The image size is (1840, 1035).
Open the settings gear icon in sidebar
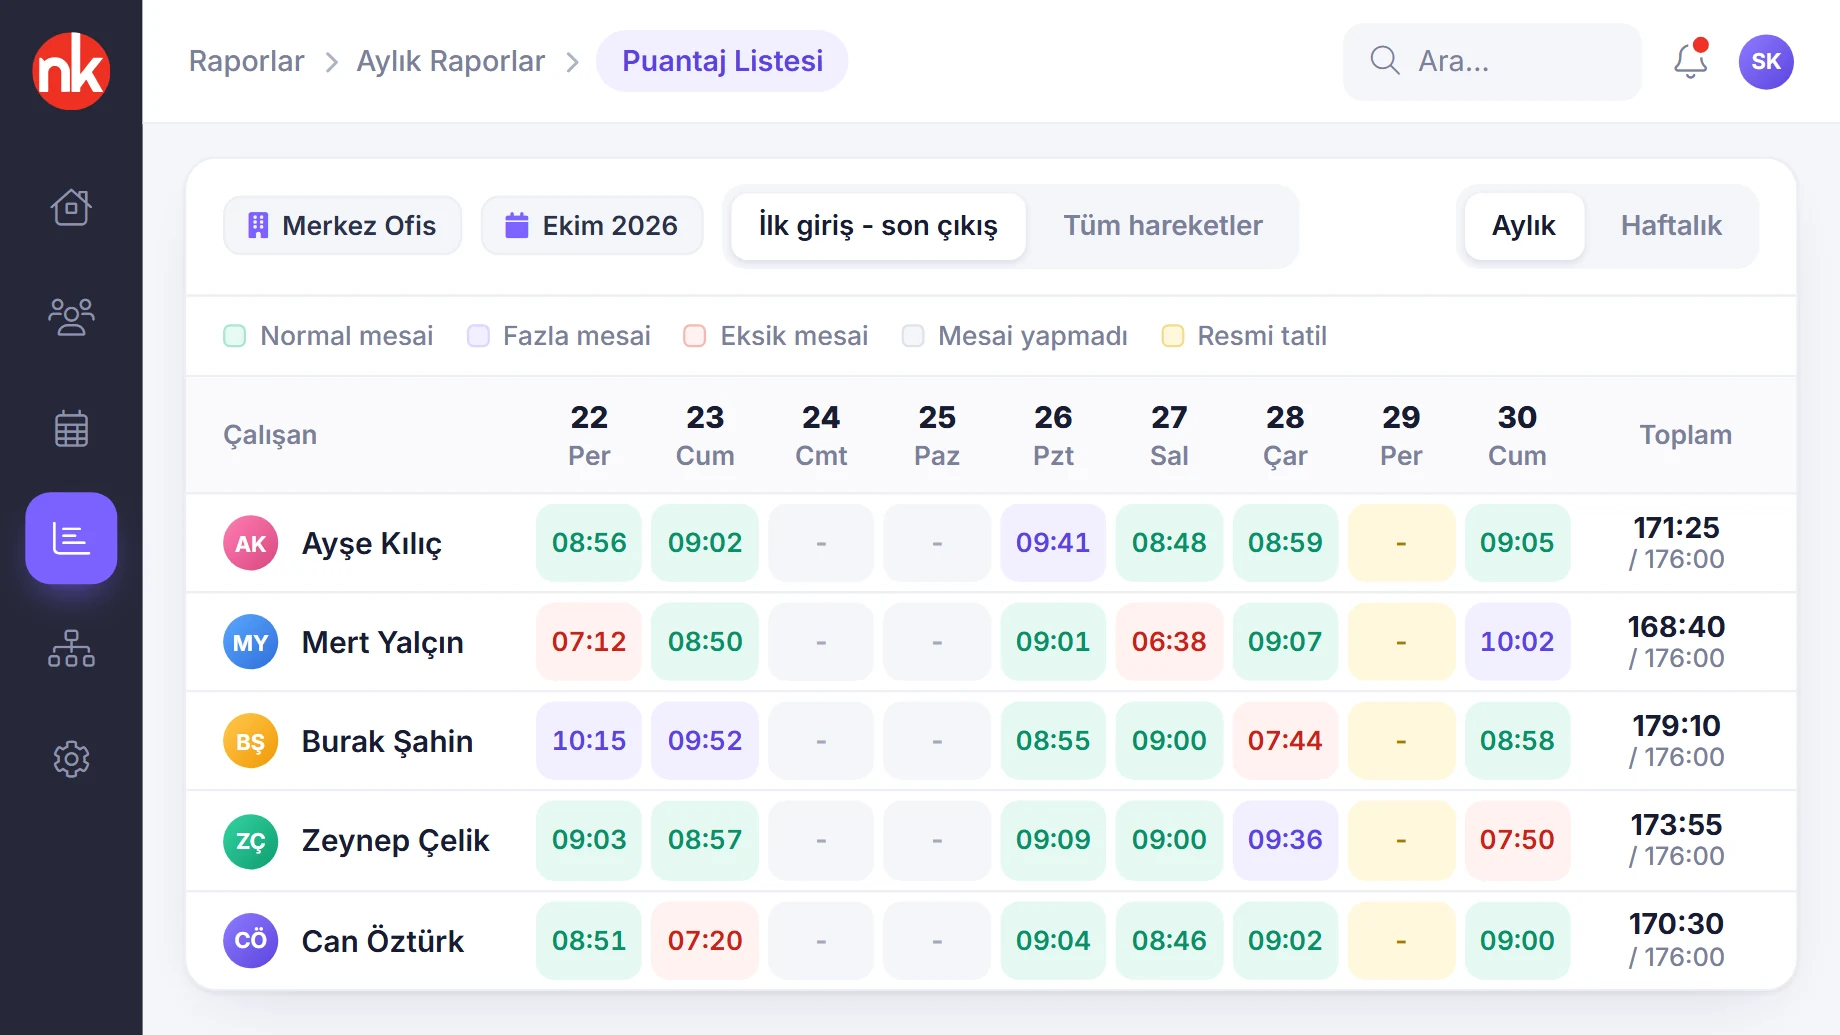pos(71,759)
